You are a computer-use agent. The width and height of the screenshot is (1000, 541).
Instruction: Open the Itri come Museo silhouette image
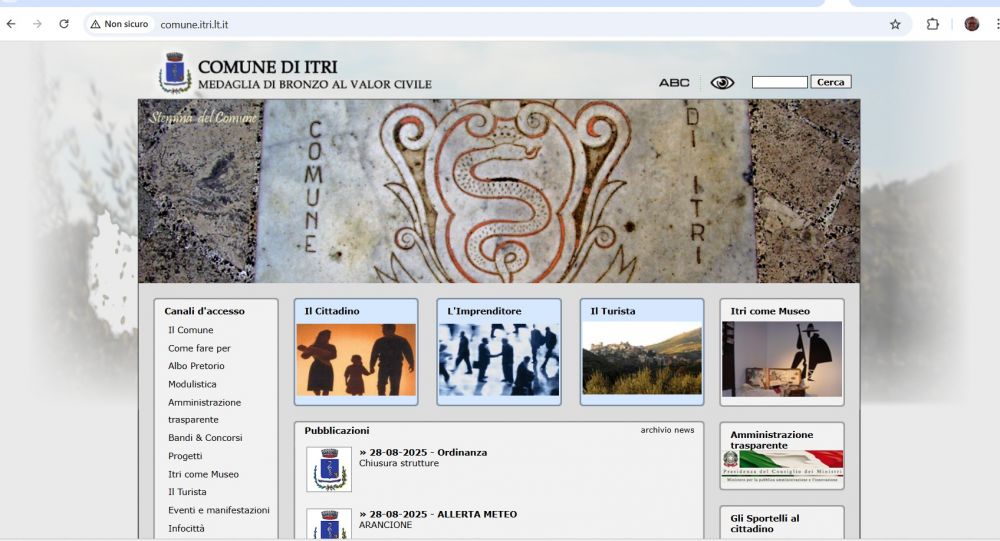point(782,359)
